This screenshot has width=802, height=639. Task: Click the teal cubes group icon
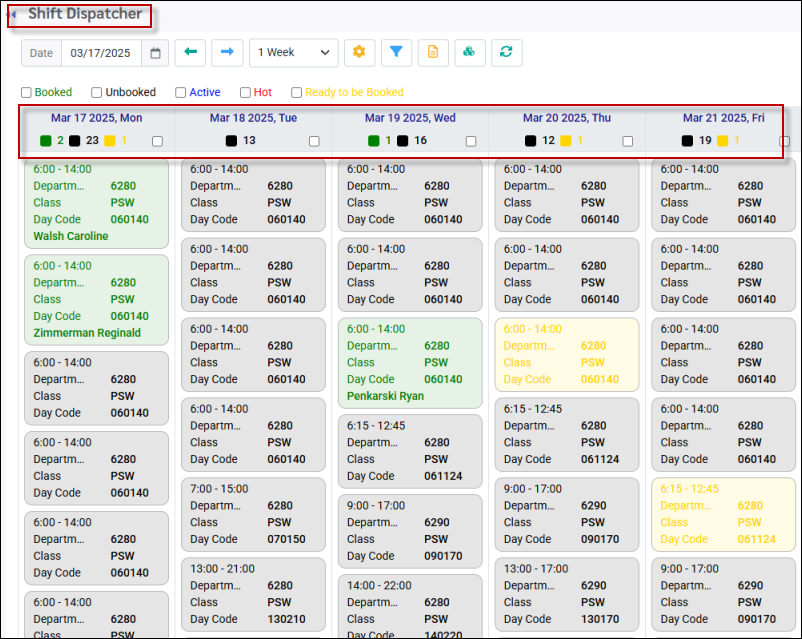(470, 53)
